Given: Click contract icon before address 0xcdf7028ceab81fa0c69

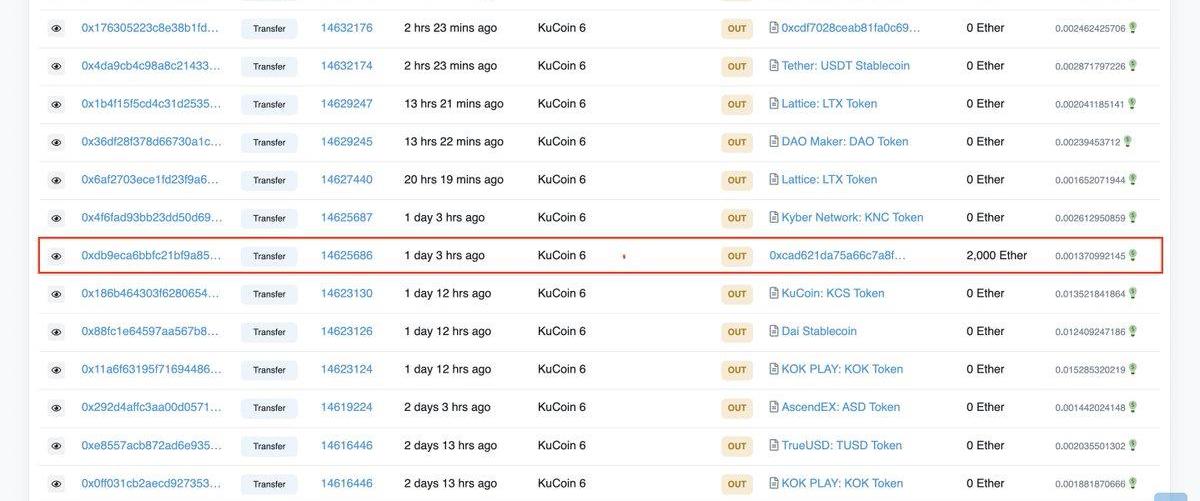Looking at the screenshot, I should tap(773, 28).
